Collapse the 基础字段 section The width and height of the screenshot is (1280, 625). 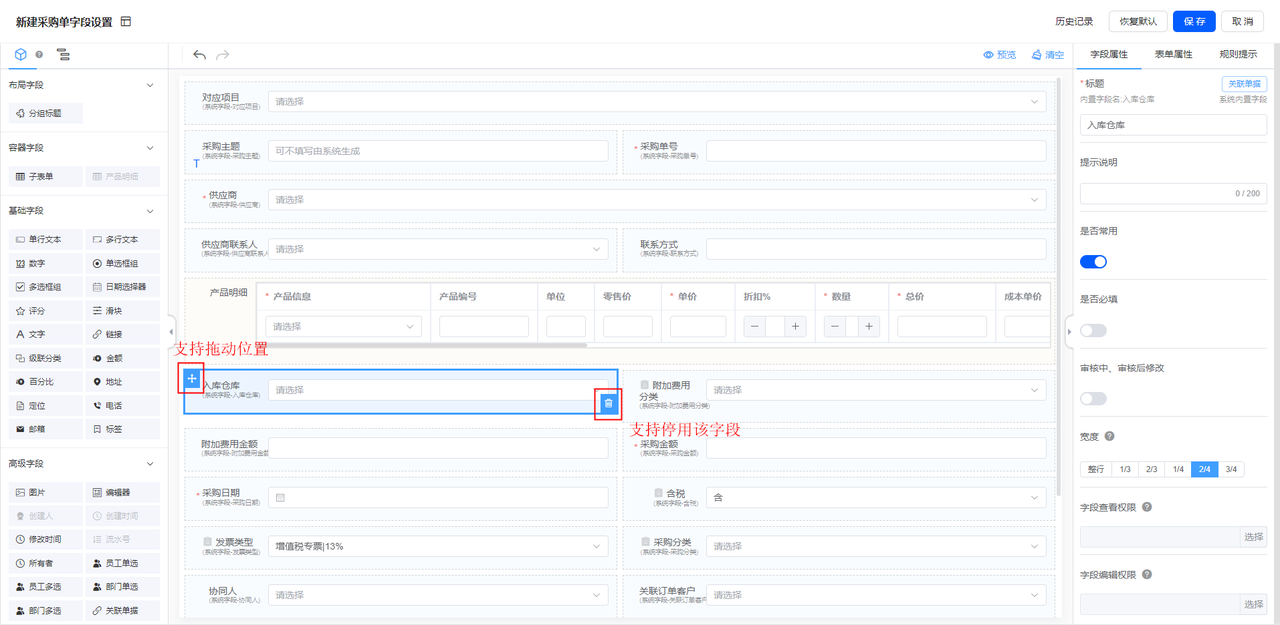[150, 211]
